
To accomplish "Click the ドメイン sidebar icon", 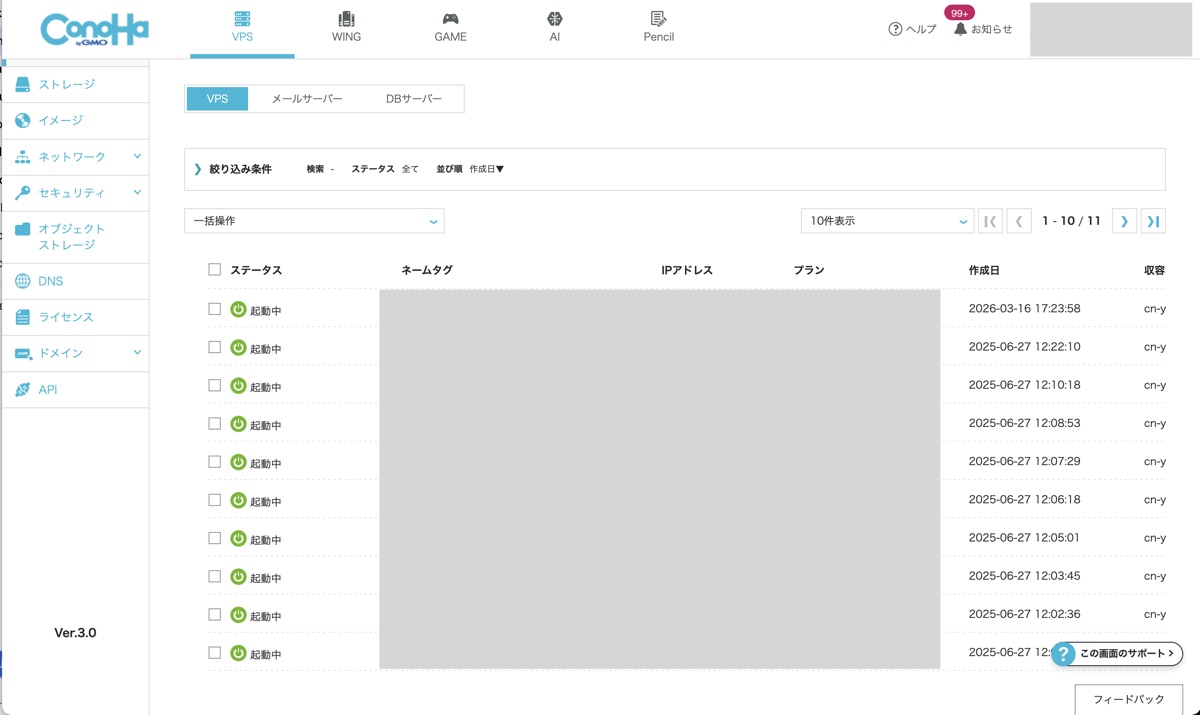I will pos(23,354).
